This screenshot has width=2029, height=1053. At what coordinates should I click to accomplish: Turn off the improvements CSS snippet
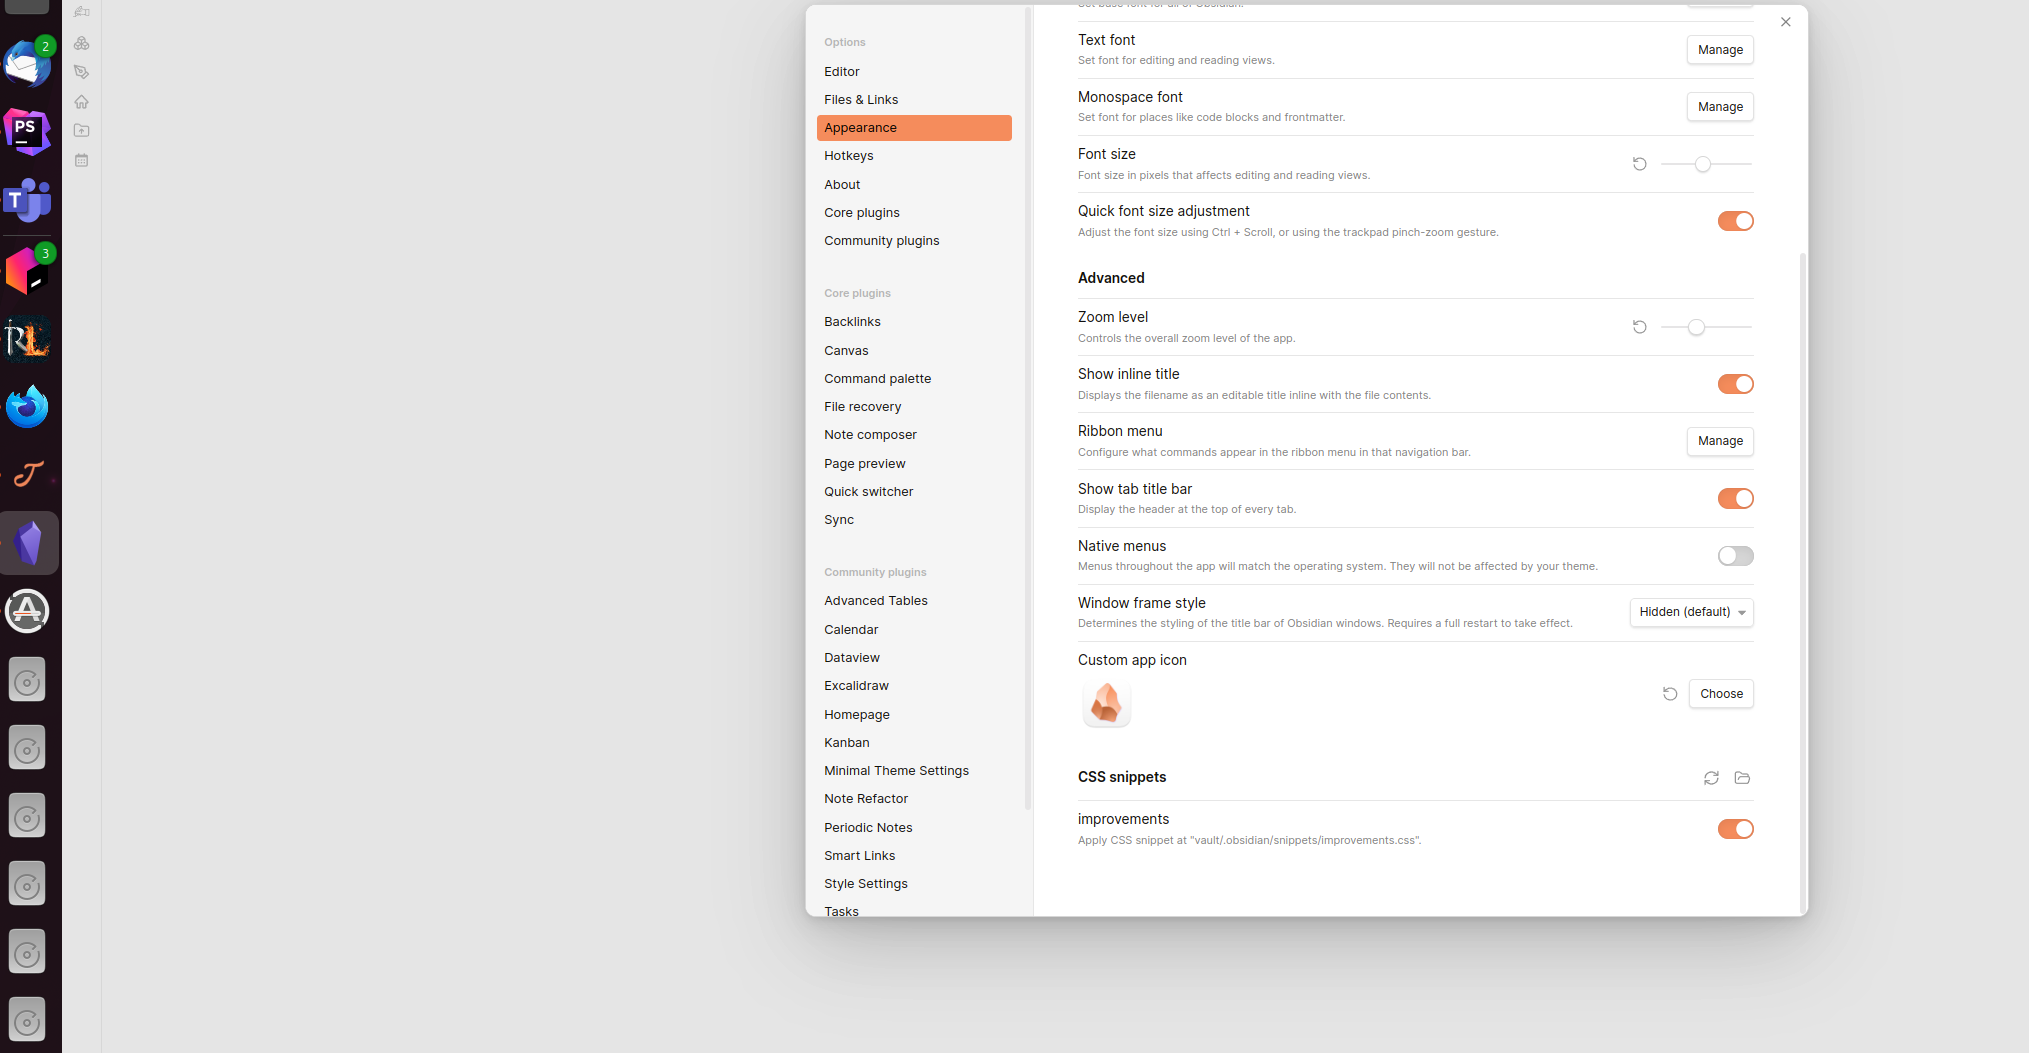(x=1735, y=829)
